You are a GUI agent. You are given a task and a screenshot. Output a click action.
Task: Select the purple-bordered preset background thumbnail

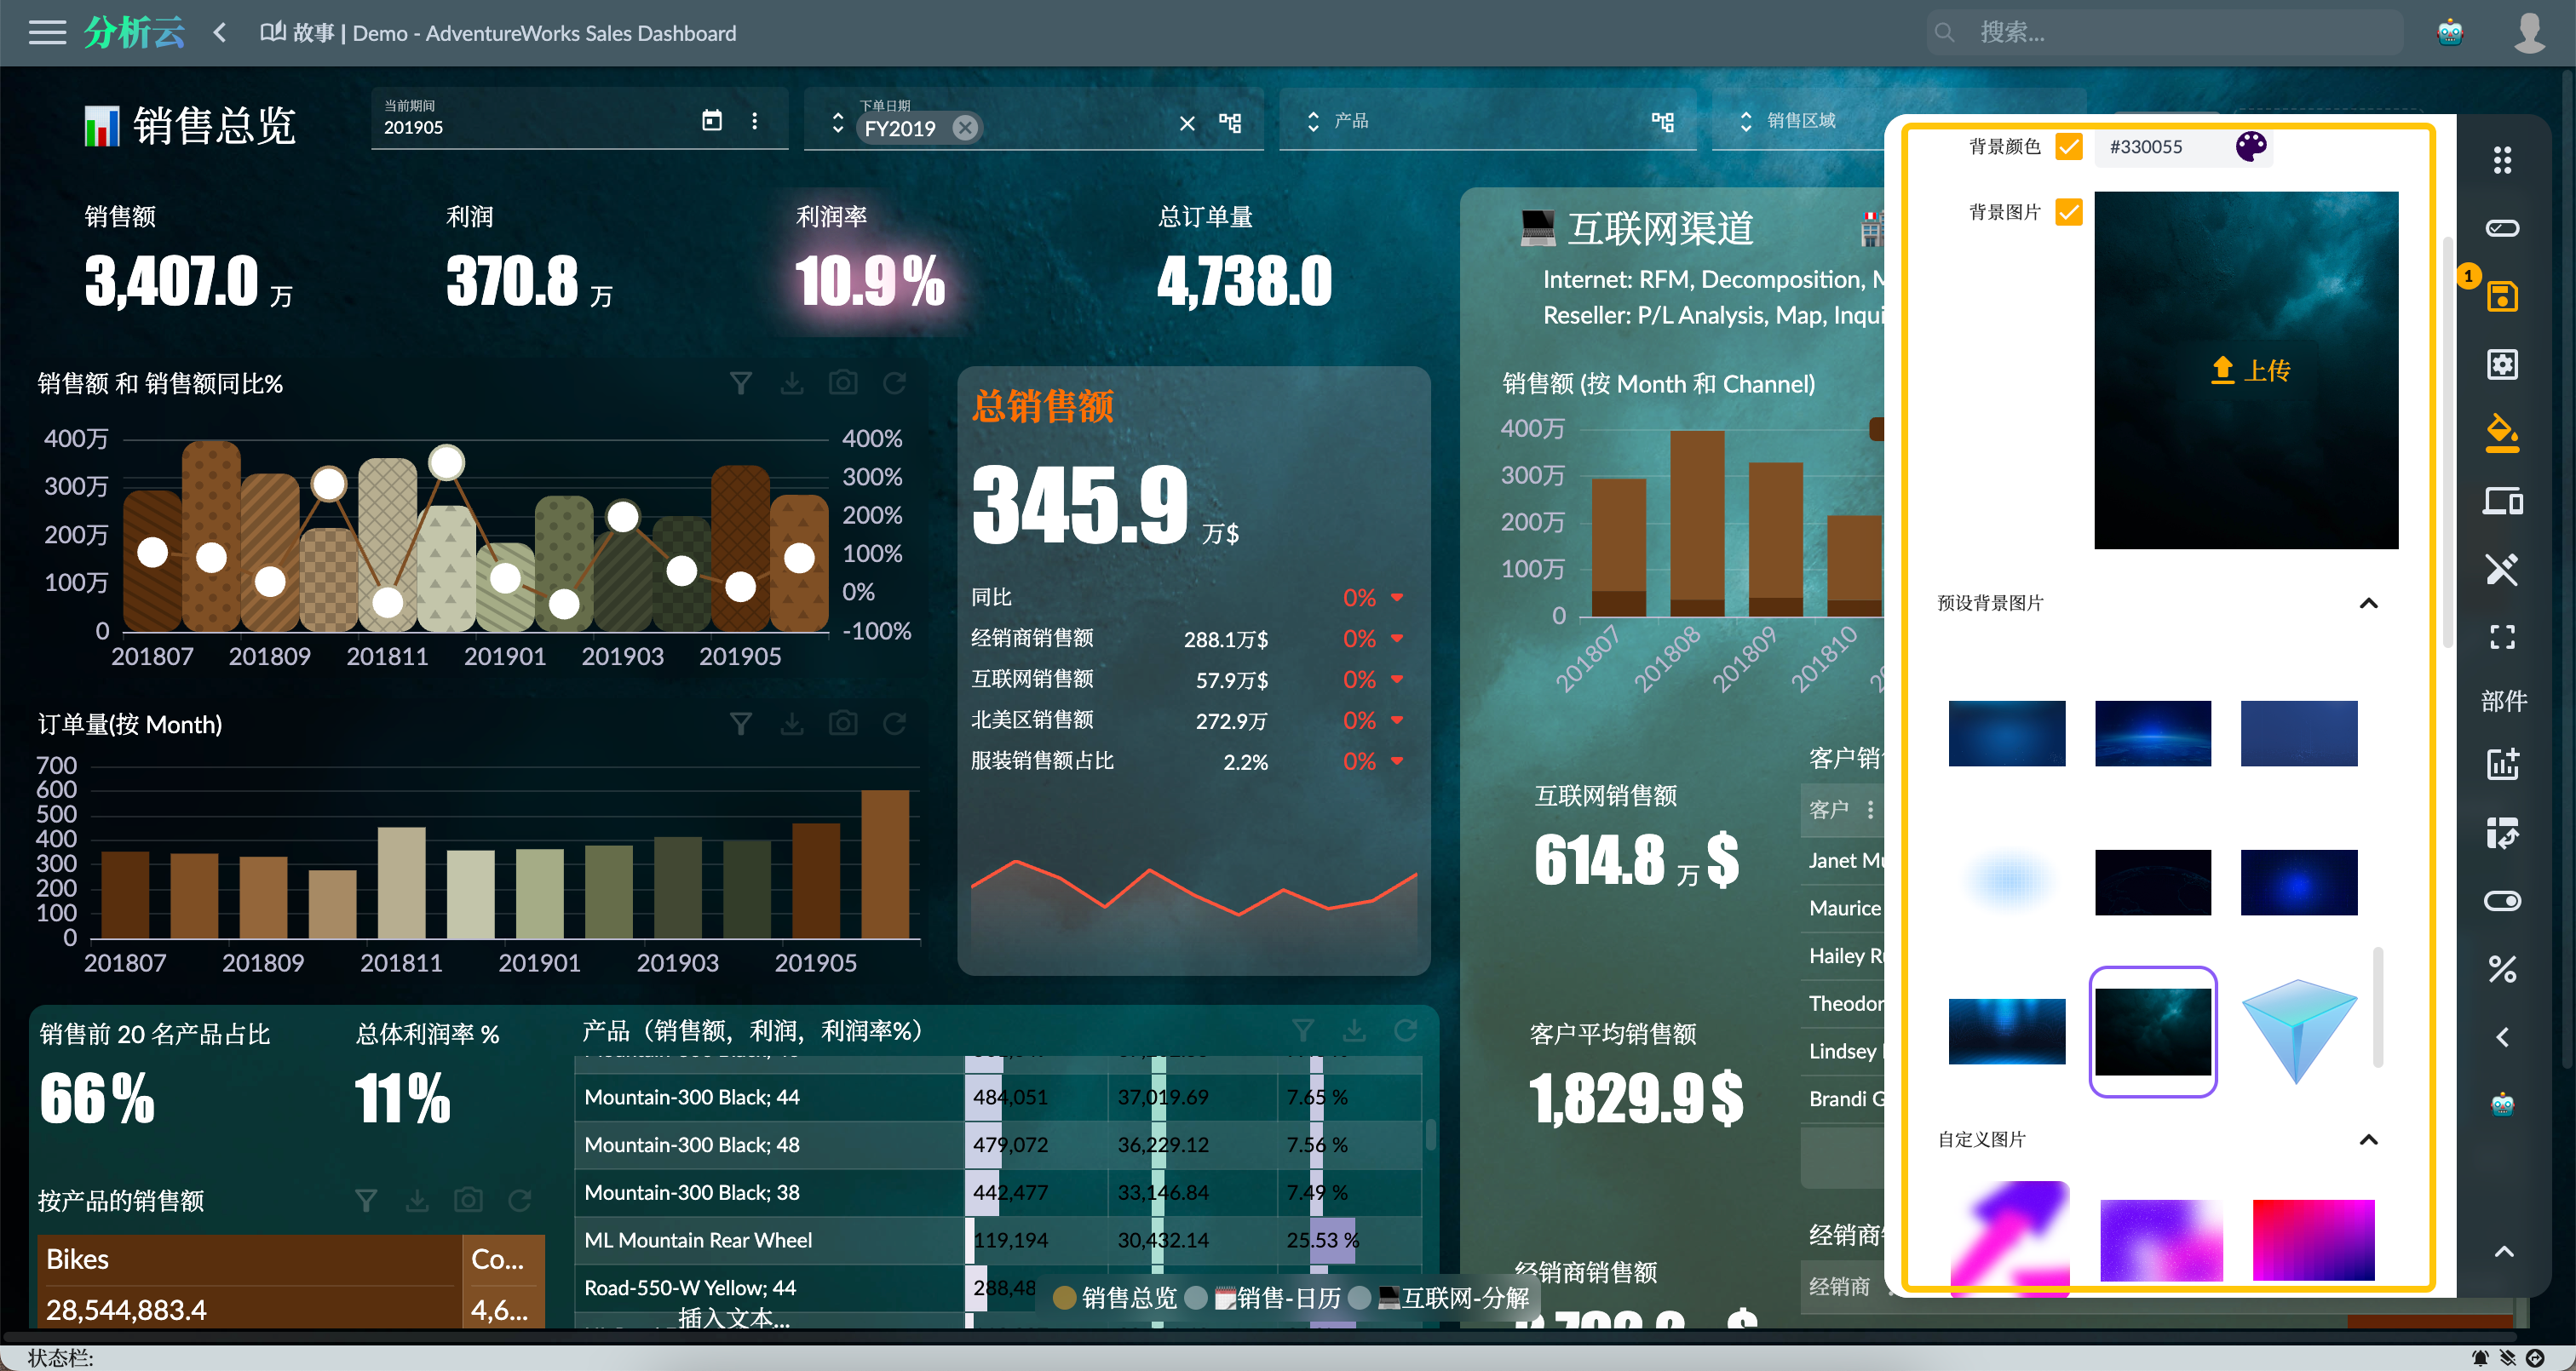click(2153, 1032)
